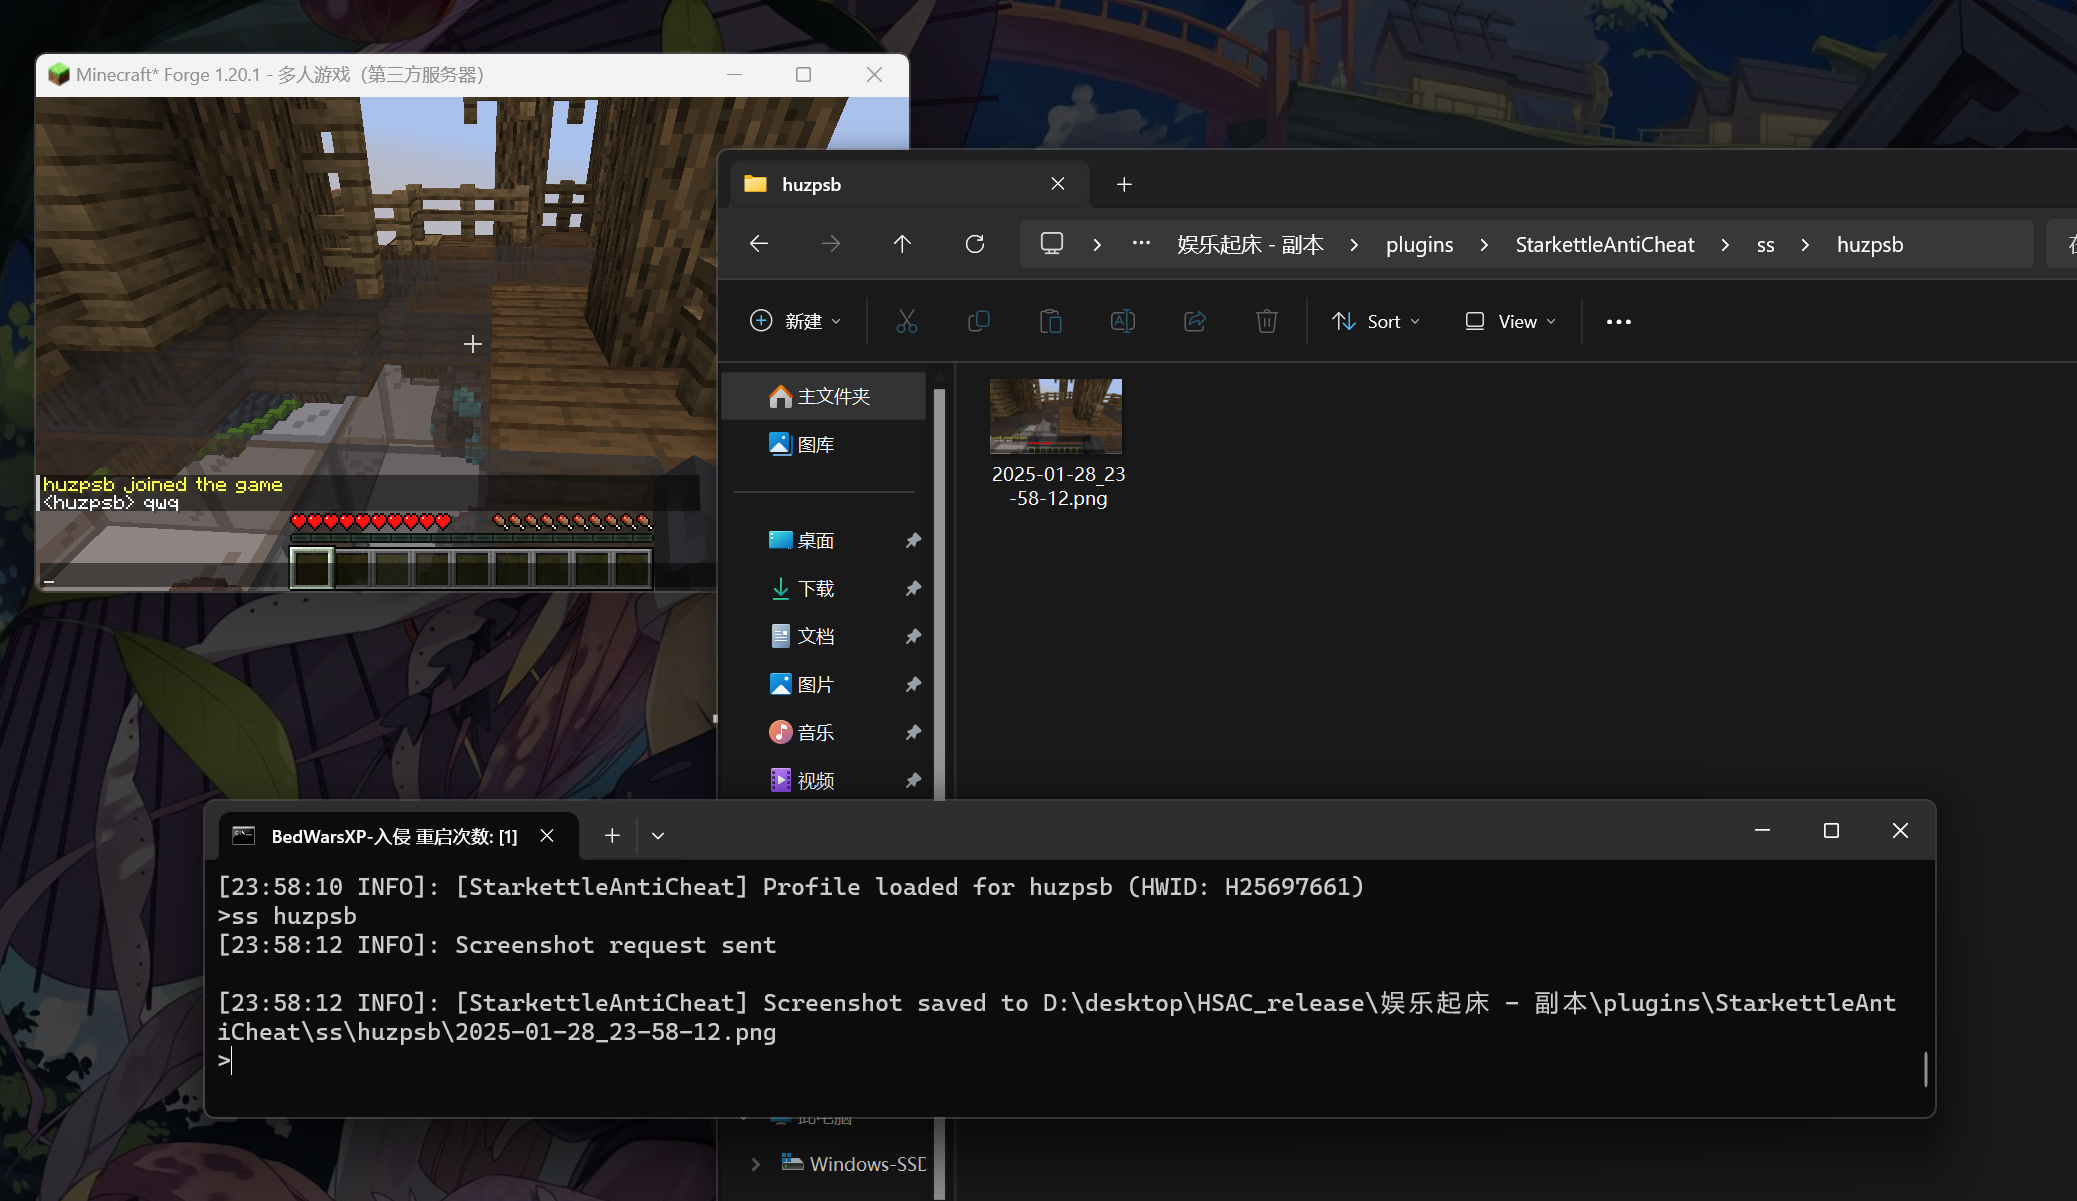This screenshot has height=1201, width=2077.
Task: Expand chevron right of the This PC monitor icon
Action: coord(1097,244)
